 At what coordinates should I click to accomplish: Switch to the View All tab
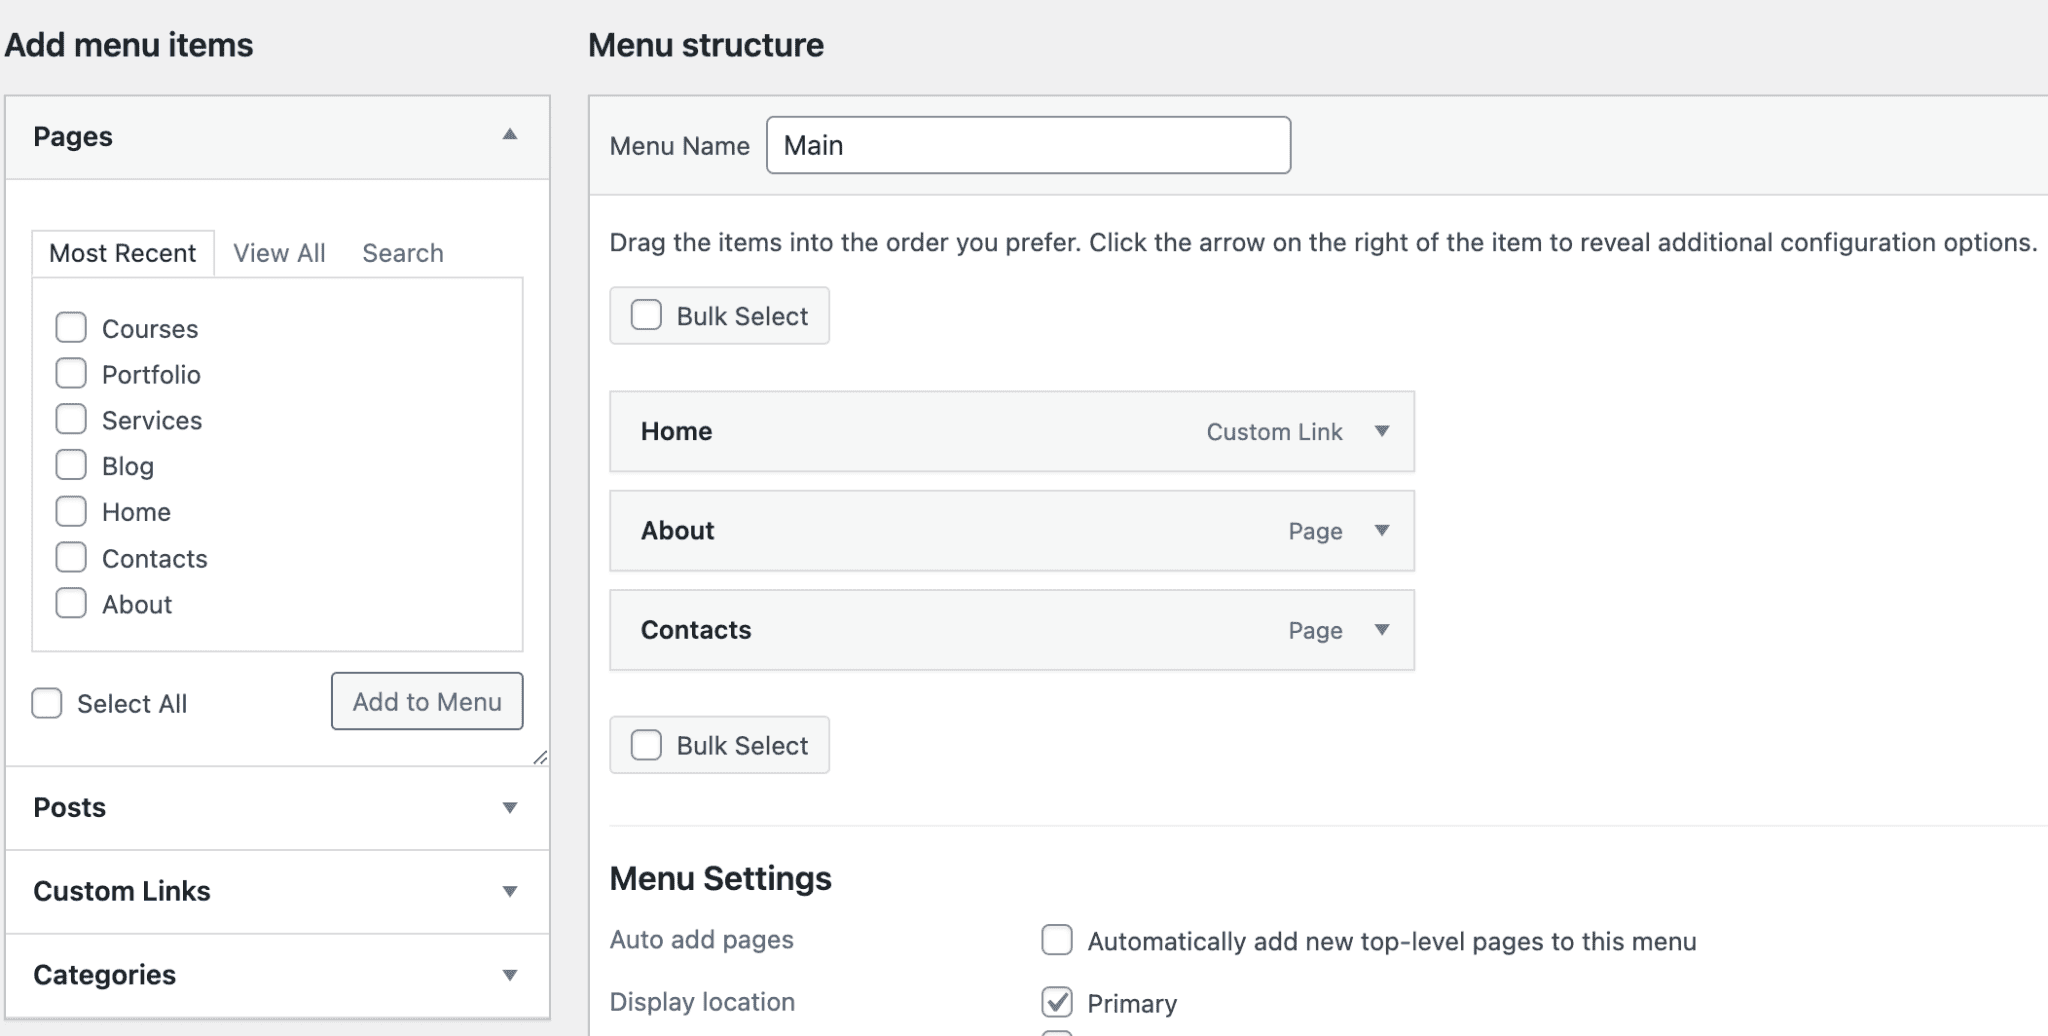click(x=279, y=252)
